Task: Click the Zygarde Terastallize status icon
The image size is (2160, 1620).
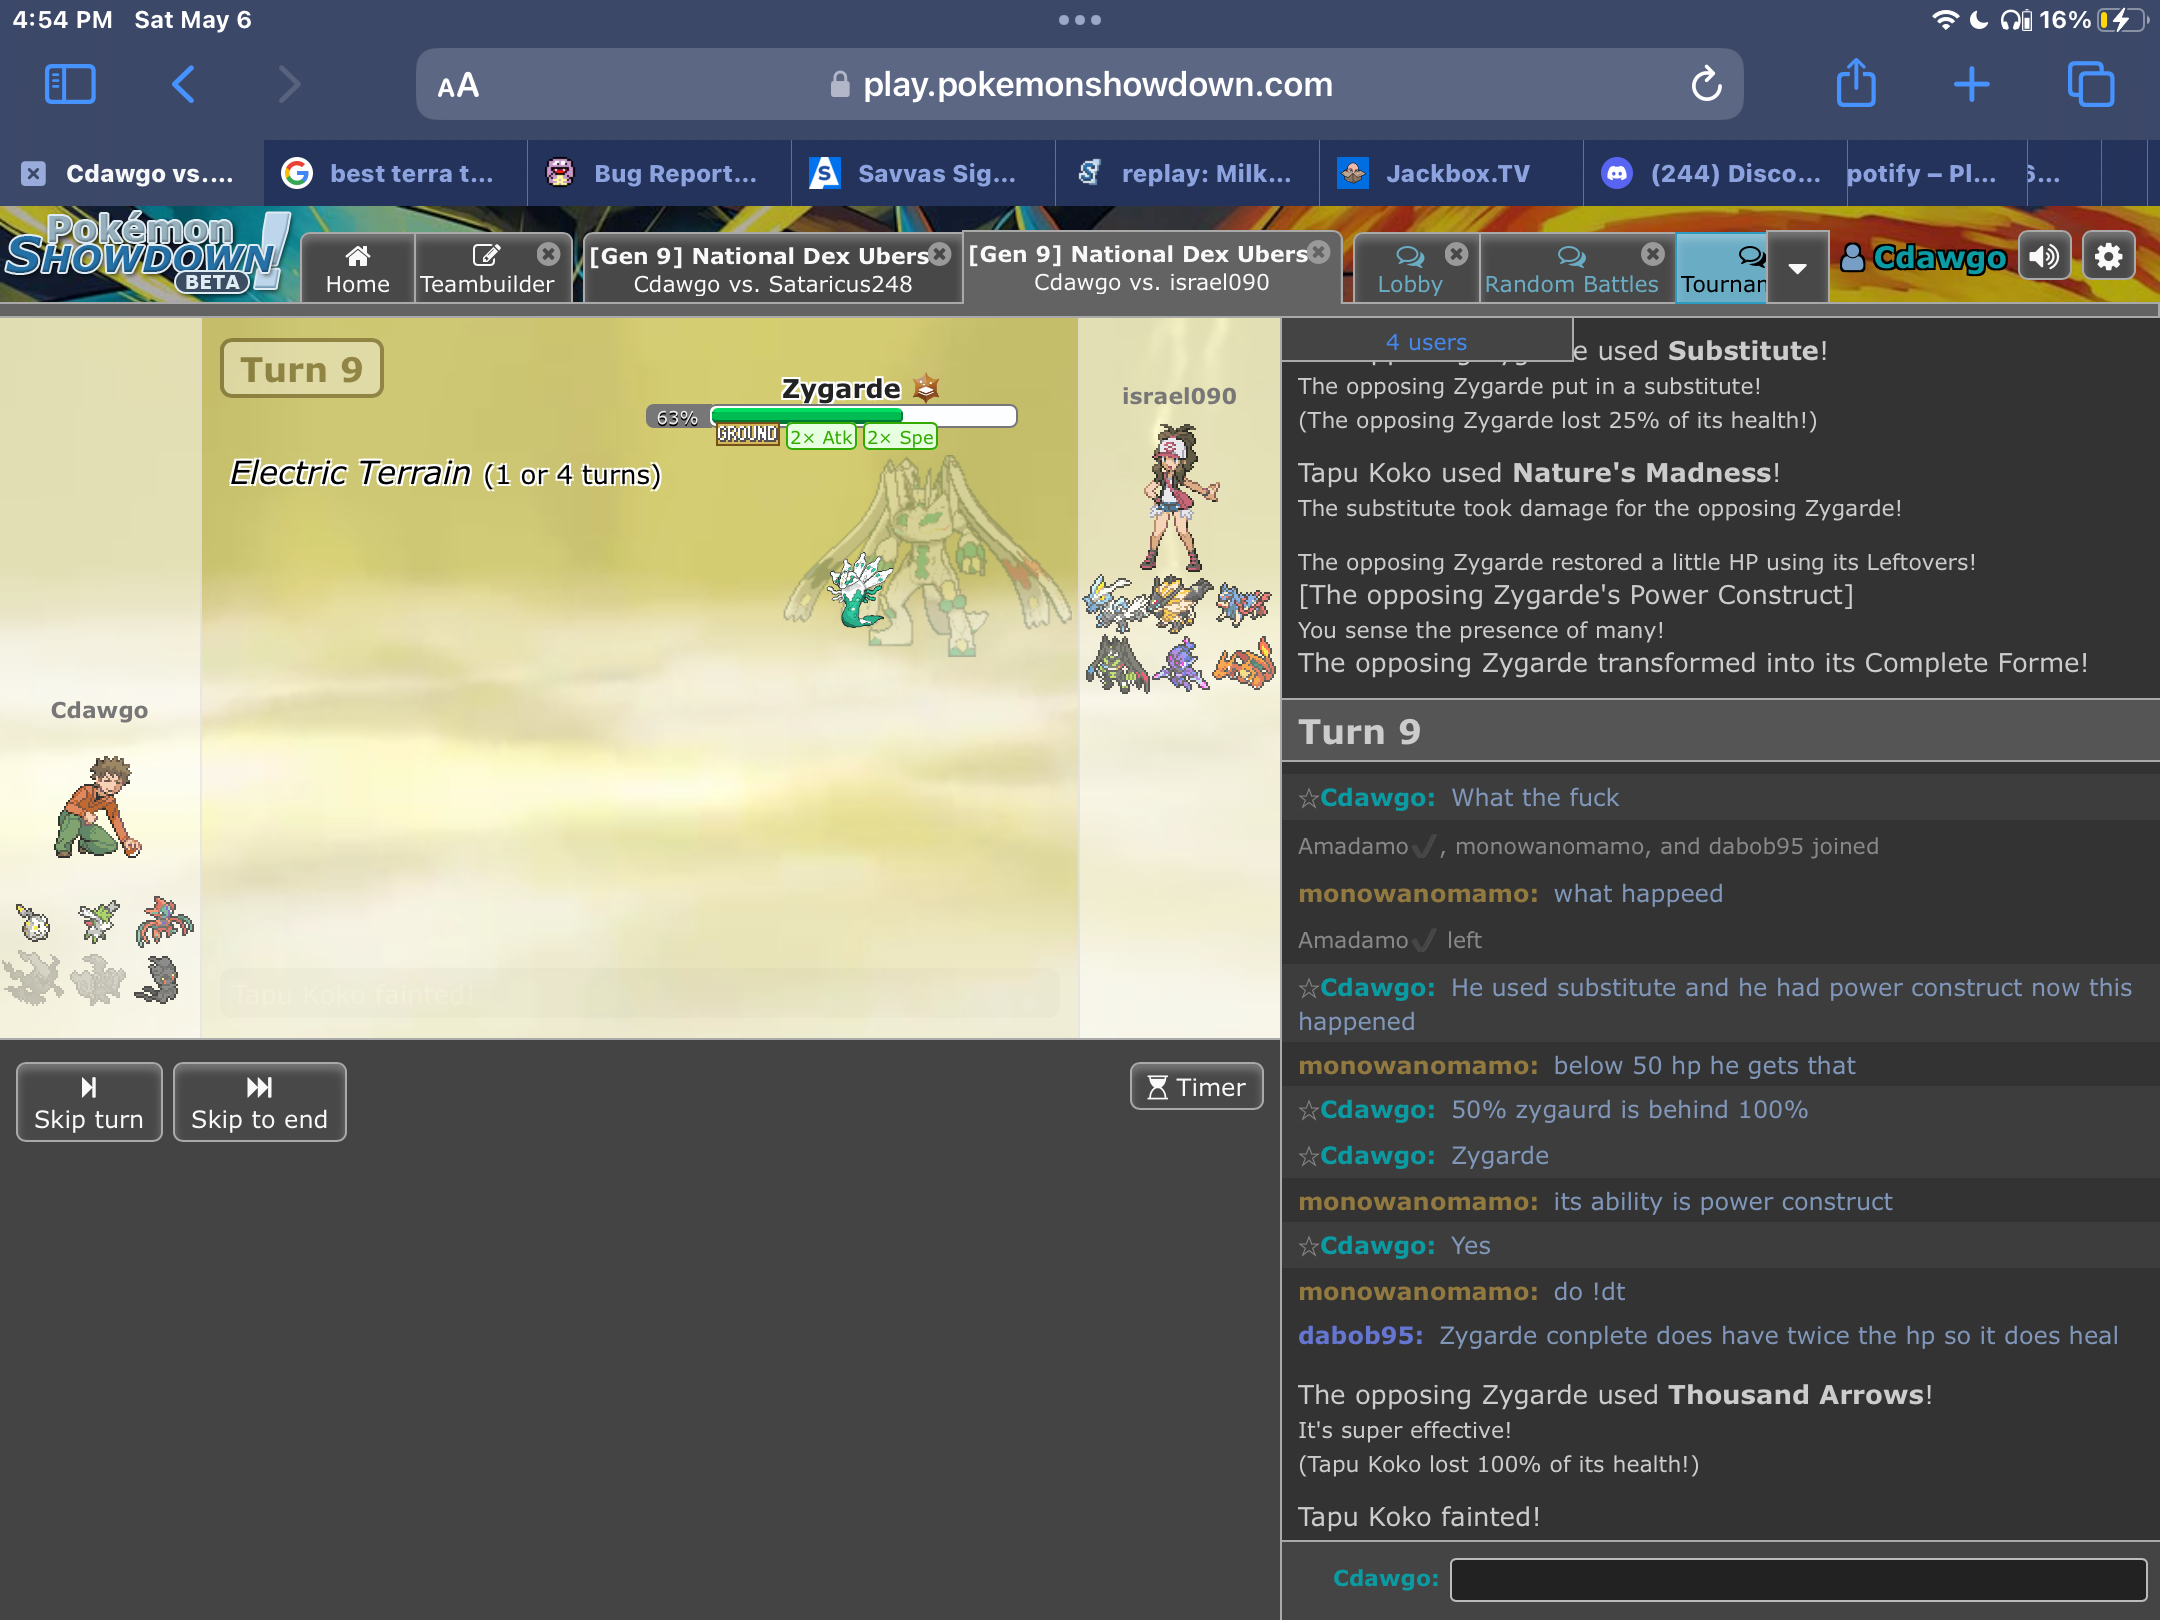Action: pyautogui.click(x=927, y=387)
